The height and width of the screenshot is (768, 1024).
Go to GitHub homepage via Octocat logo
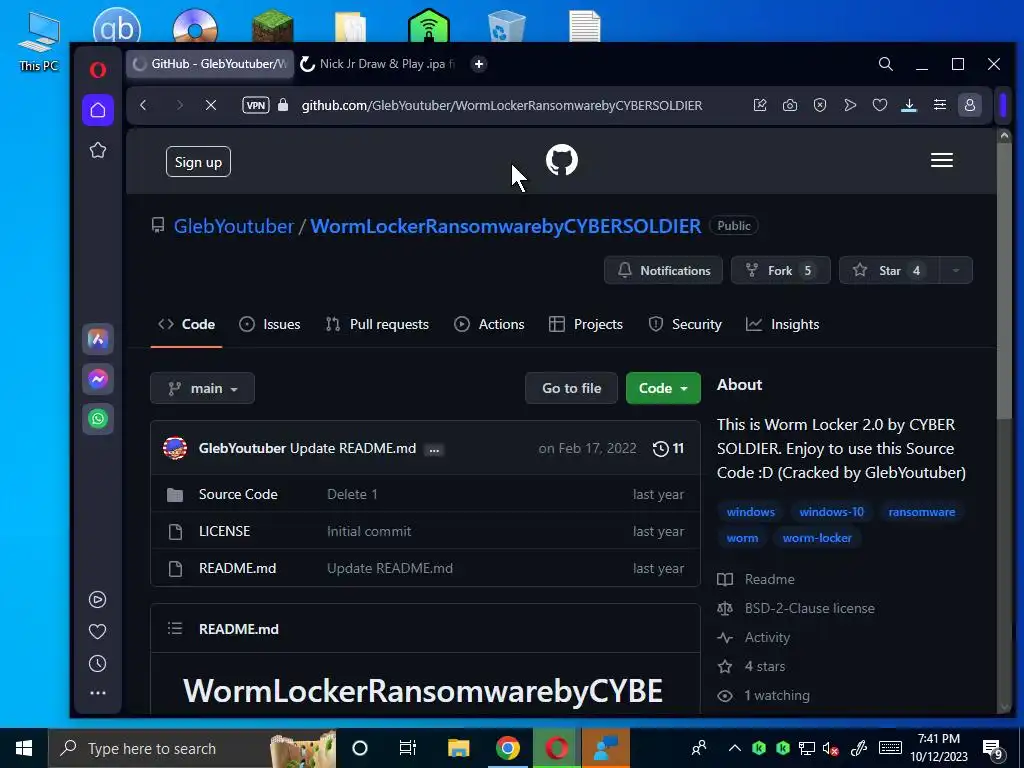[x=562, y=160]
